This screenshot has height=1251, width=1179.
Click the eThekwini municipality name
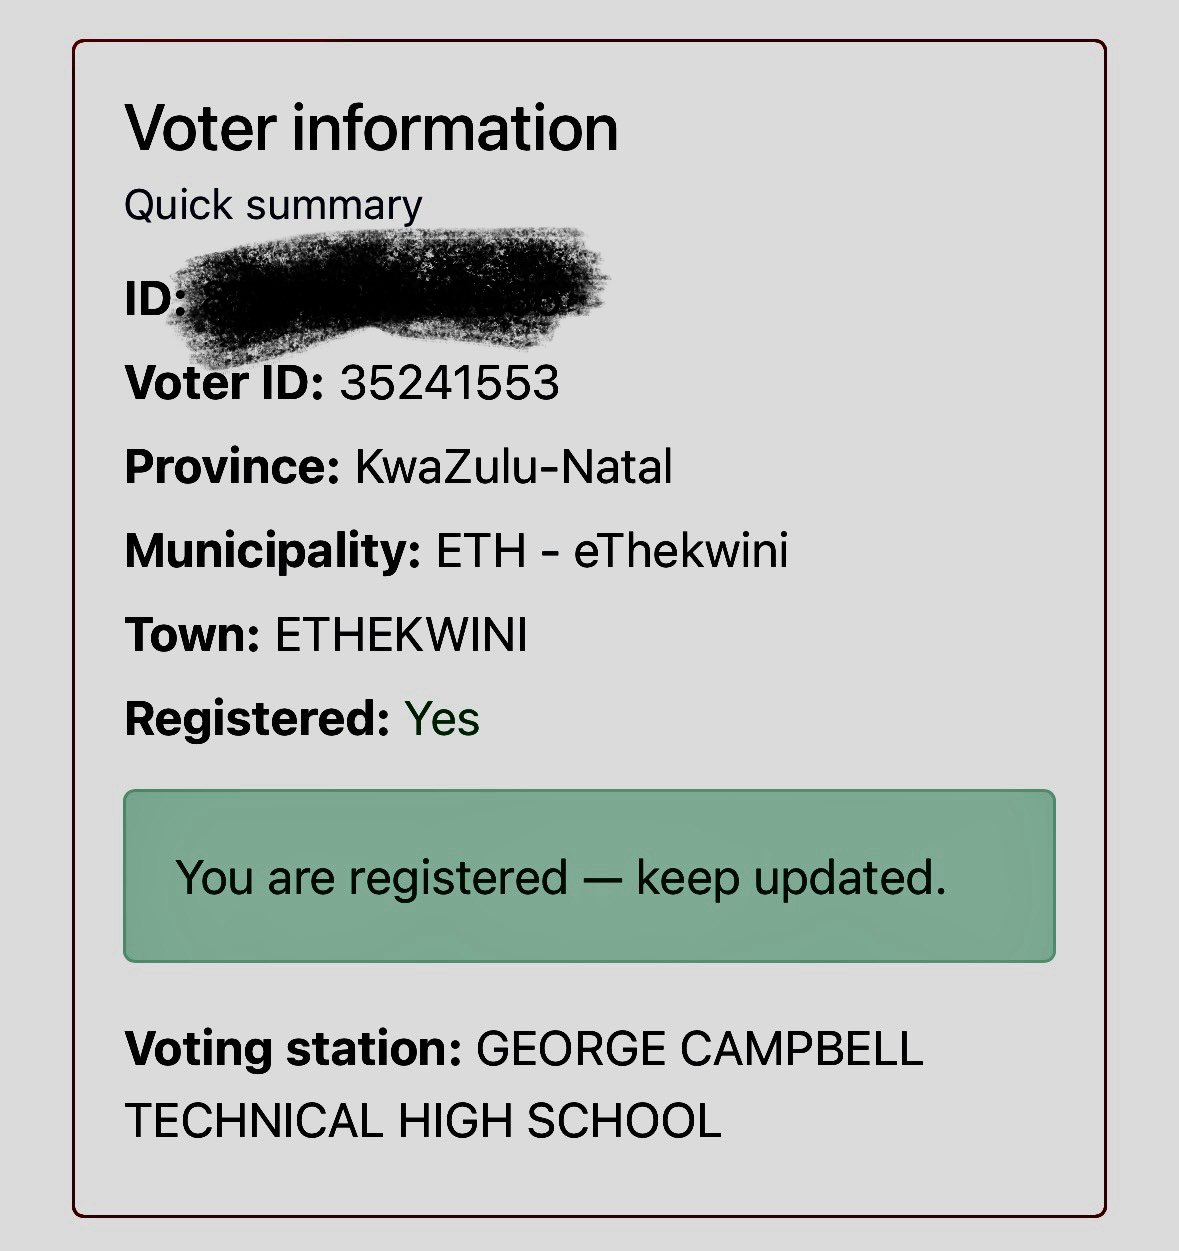[681, 551]
